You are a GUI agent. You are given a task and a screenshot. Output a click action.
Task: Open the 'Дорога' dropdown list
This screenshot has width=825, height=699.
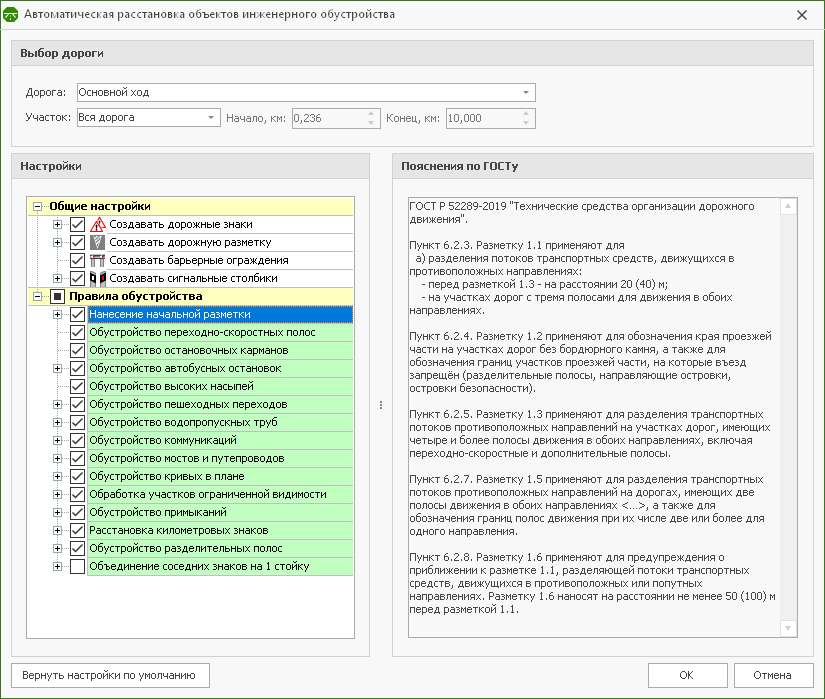click(526, 93)
